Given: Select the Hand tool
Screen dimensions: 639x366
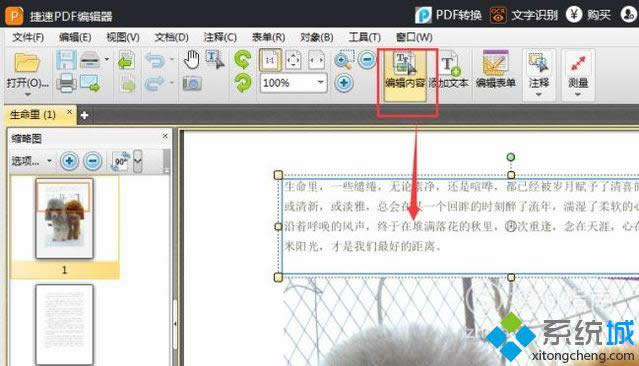Looking at the screenshot, I should pyautogui.click(x=191, y=60).
